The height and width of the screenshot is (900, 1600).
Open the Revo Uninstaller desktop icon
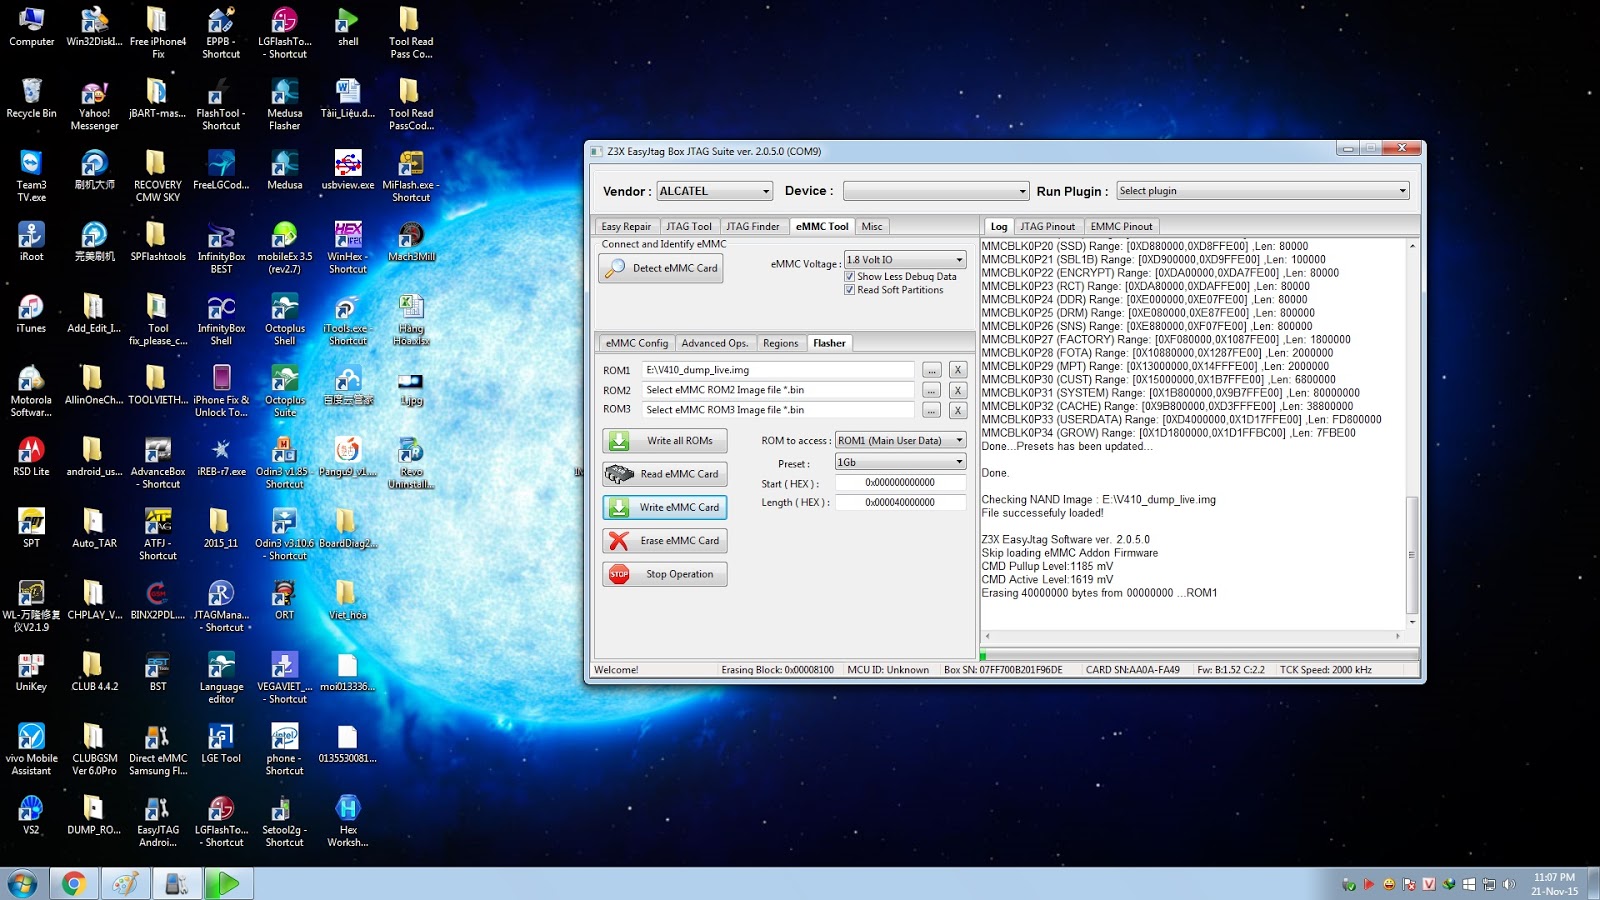(x=411, y=462)
